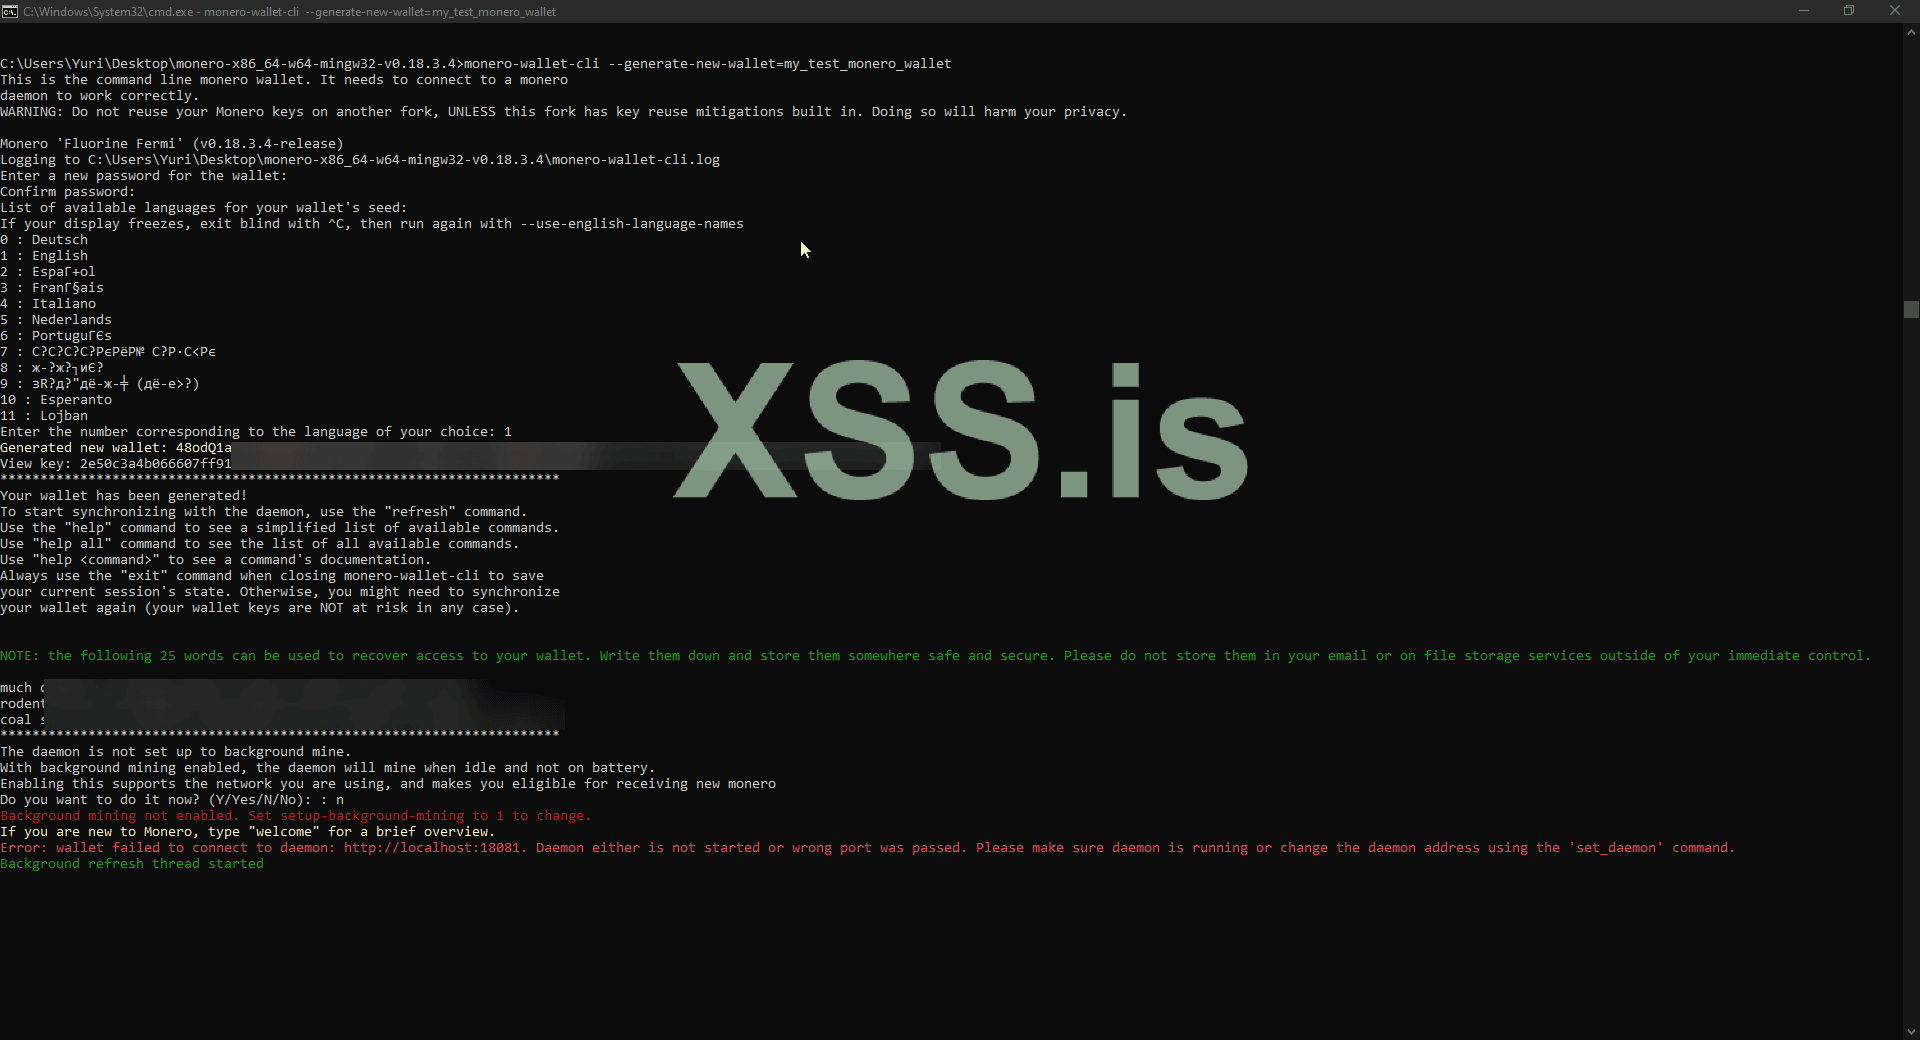The height and width of the screenshot is (1040, 1920).
Task: Click the 'Use "help <command>"' documentation line
Action: coord(216,560)
